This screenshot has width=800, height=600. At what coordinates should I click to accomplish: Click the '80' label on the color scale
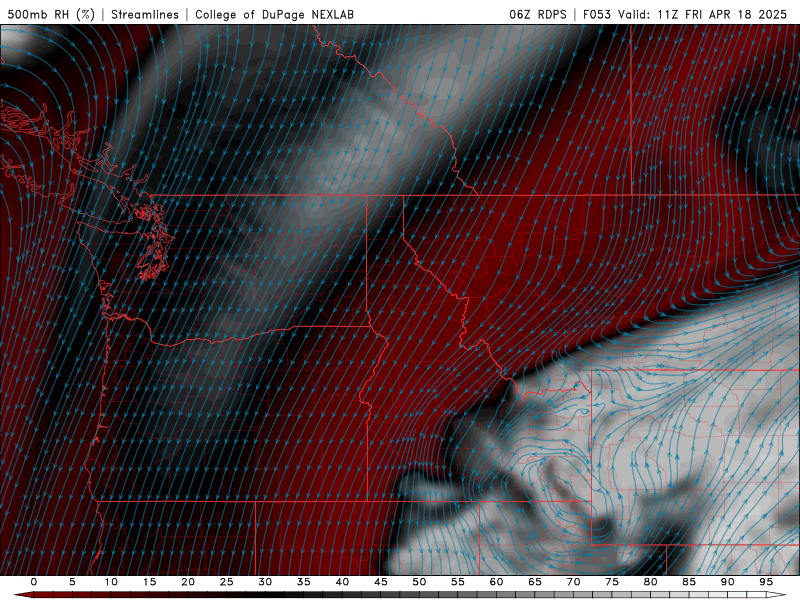(651, 582)
